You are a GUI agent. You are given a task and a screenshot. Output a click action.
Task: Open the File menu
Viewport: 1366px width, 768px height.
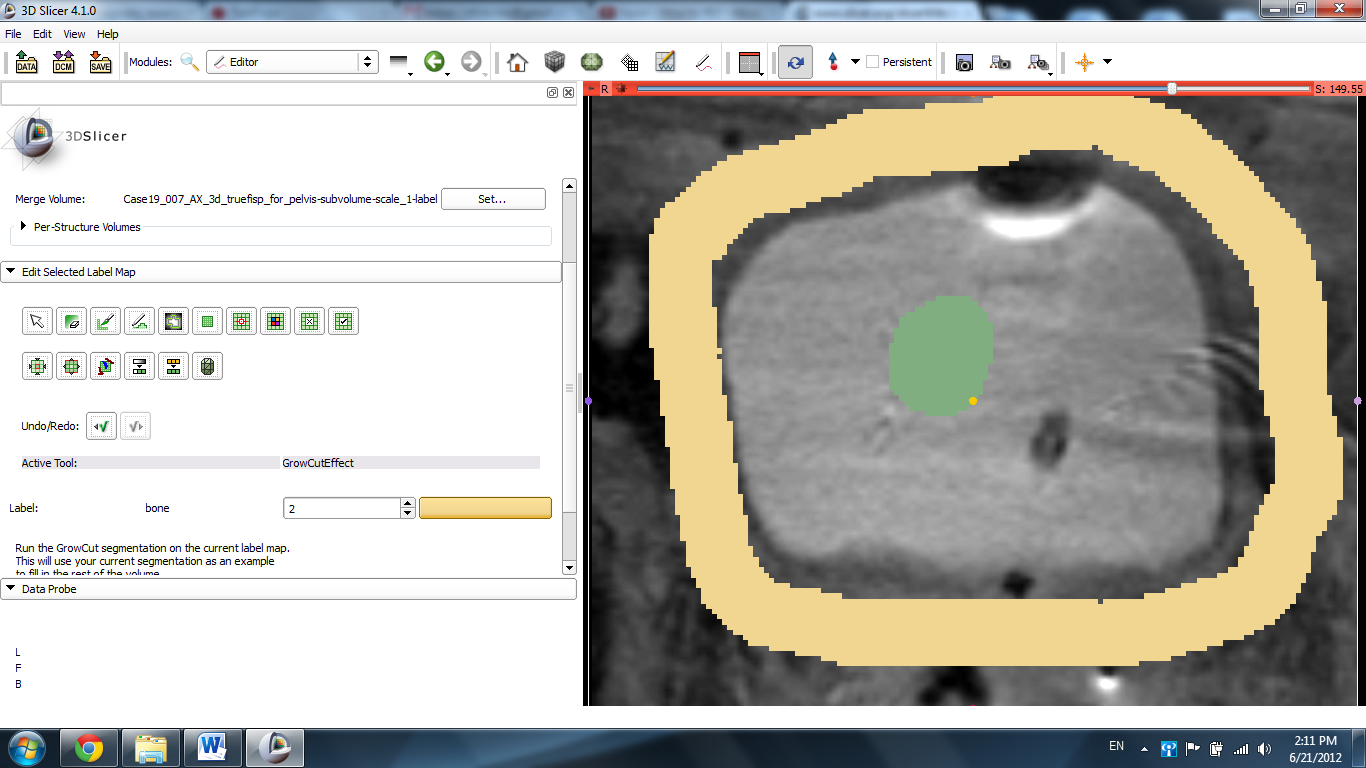(13, 34)
